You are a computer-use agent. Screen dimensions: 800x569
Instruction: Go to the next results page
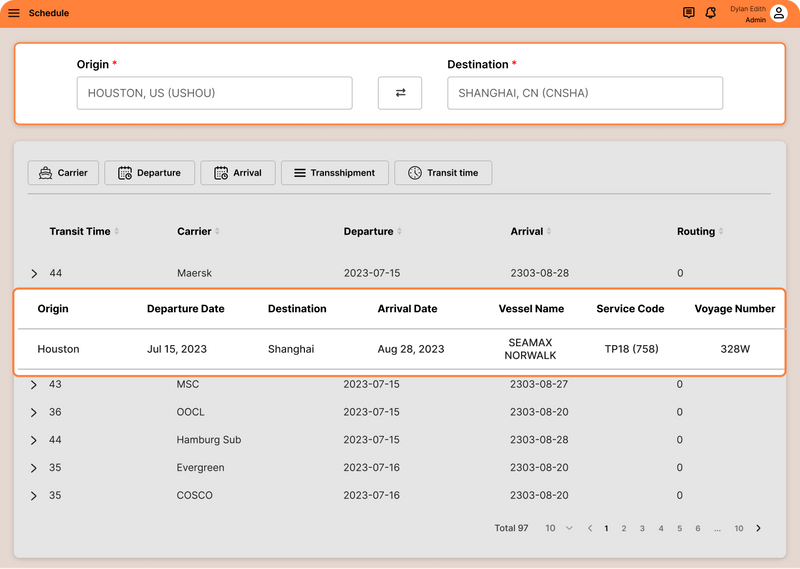[759, 528]
